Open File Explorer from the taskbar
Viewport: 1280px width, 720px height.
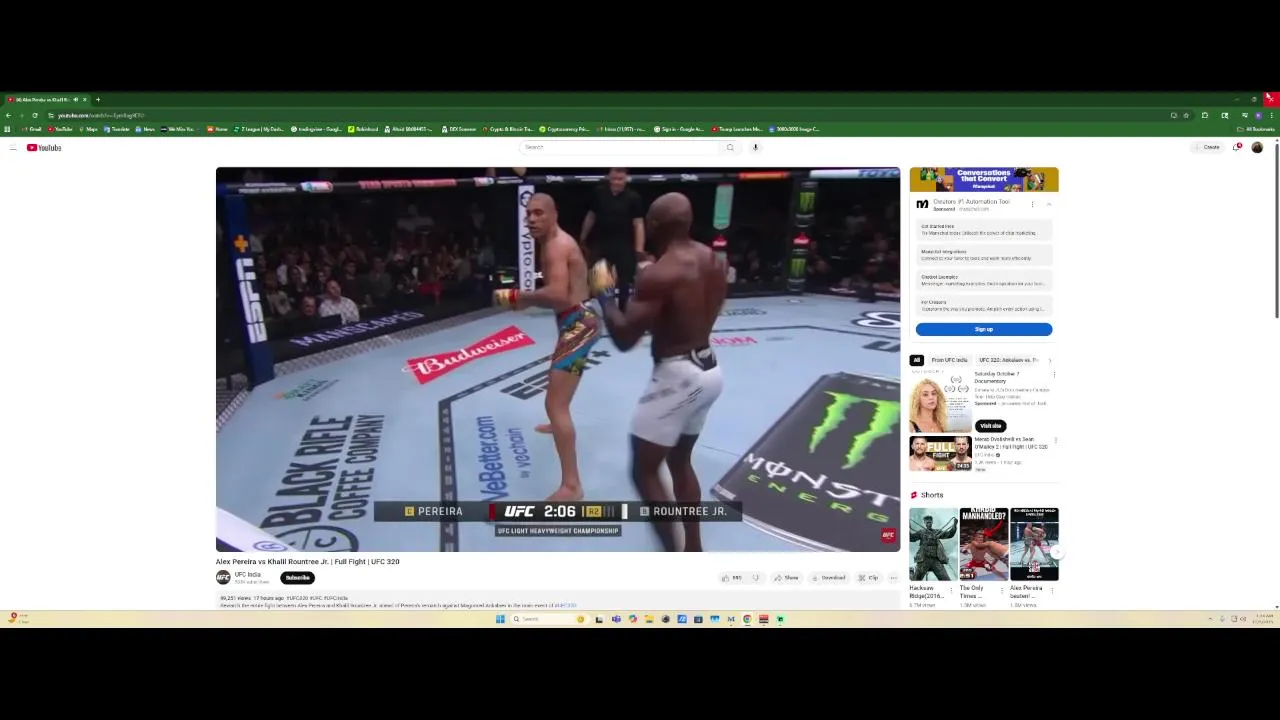649,619
